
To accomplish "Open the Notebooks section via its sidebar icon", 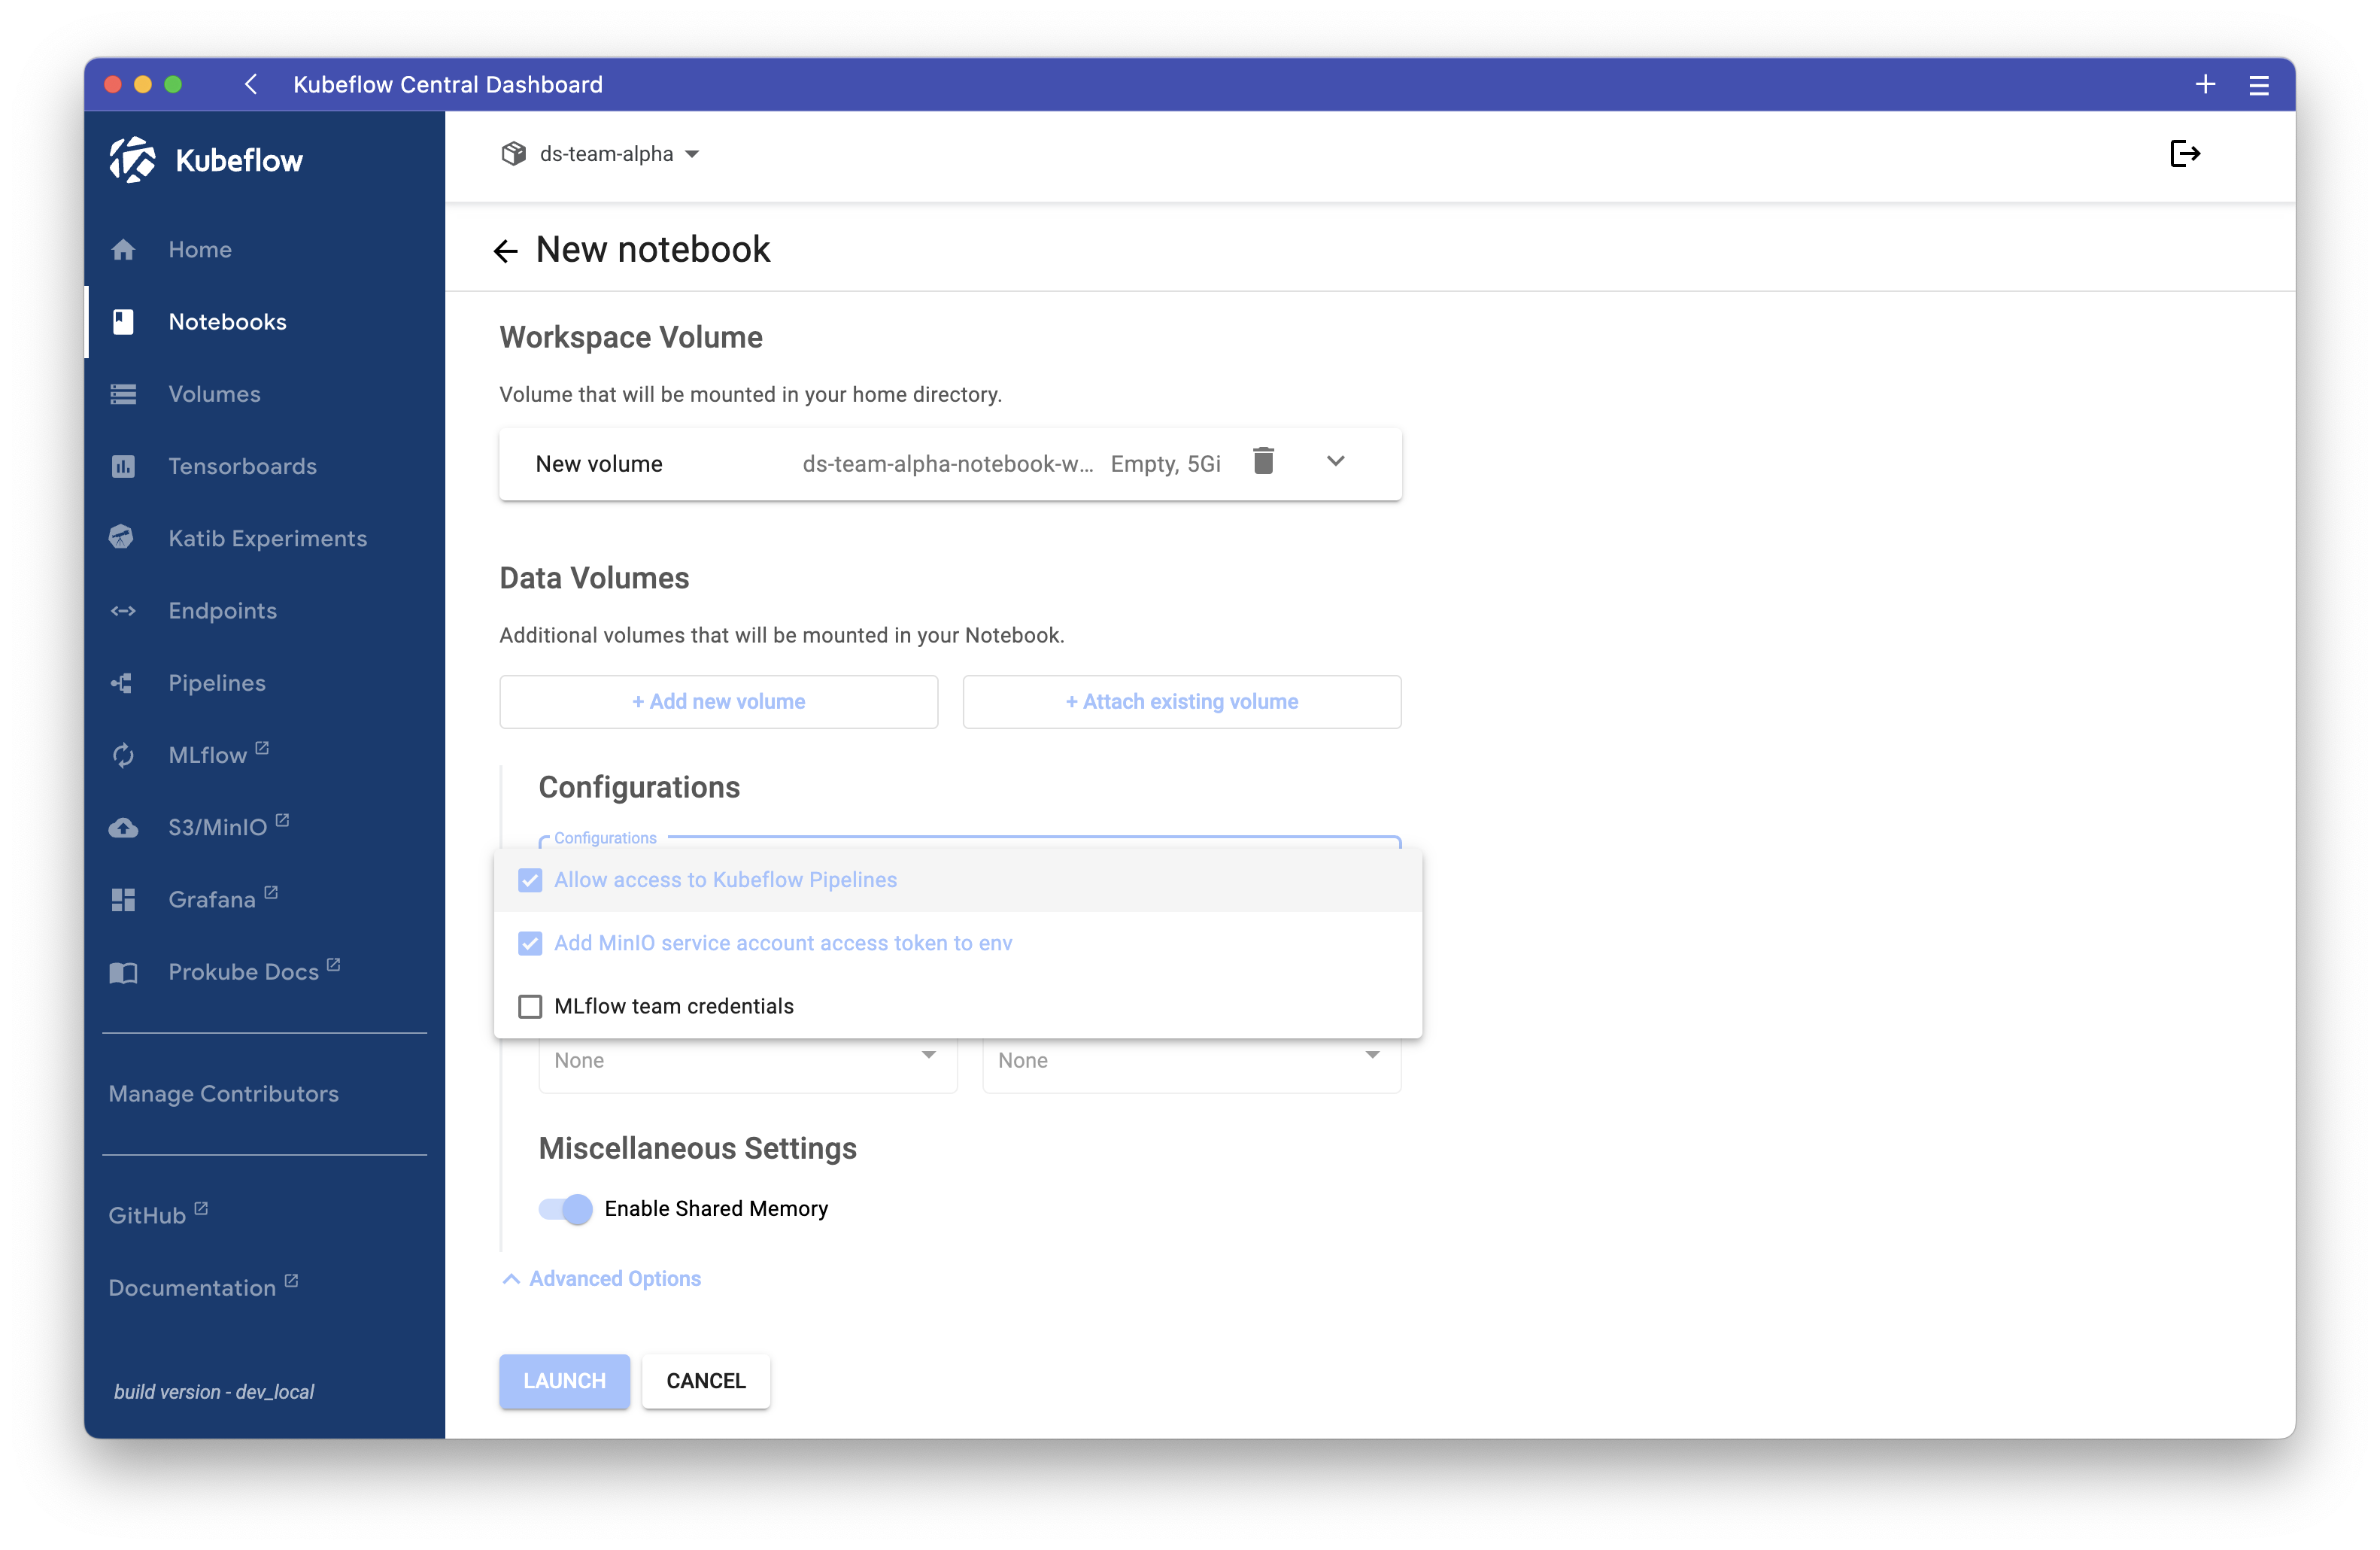I will pyautogui.click(x=123, y=321).
